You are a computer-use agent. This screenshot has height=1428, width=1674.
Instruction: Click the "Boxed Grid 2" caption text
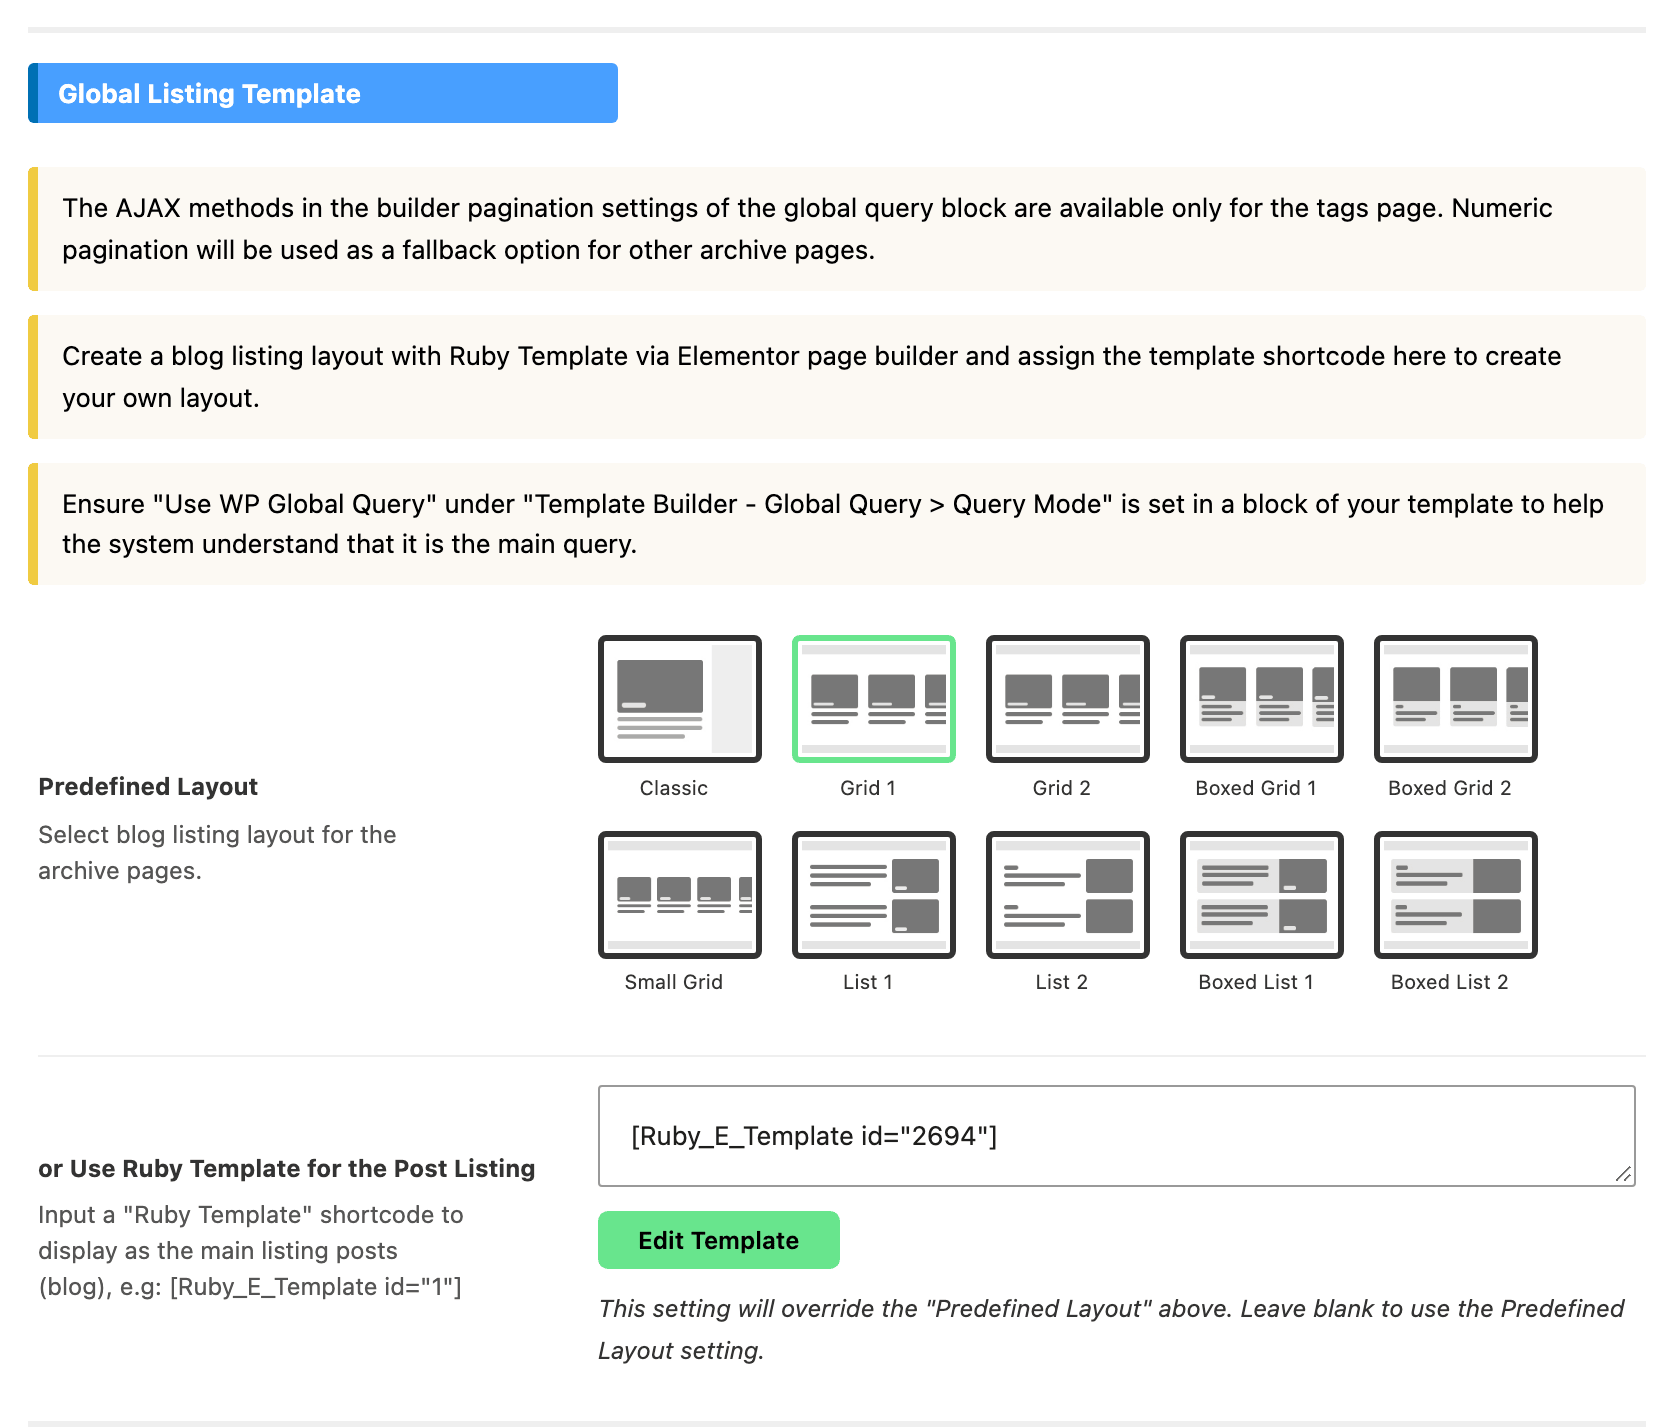coord(1450,788)
